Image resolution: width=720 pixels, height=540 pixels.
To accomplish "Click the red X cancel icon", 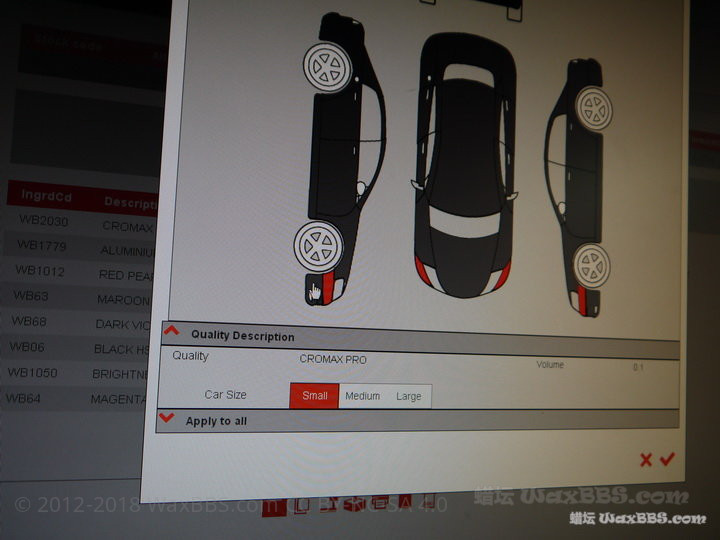I will pyautogui.click(x=646, y=460).
